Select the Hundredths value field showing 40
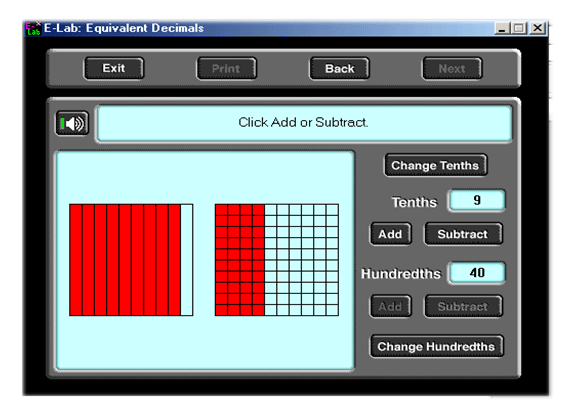The image size is (565, 405). pyautogui.click(x=476, y=272)
